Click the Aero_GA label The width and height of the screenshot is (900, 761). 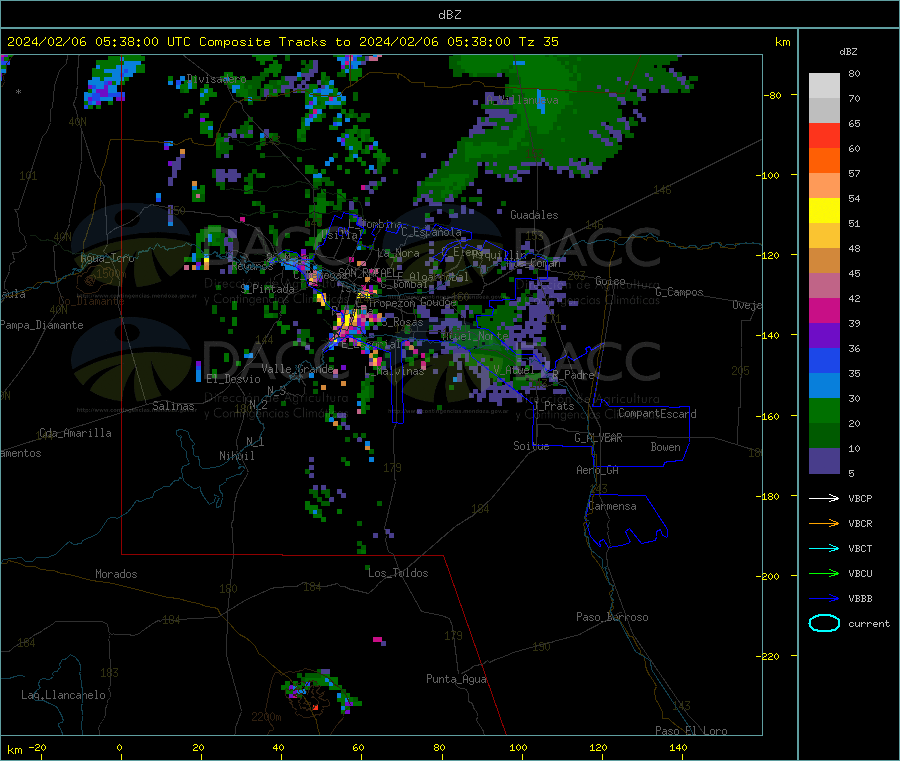tap(597, 470)
